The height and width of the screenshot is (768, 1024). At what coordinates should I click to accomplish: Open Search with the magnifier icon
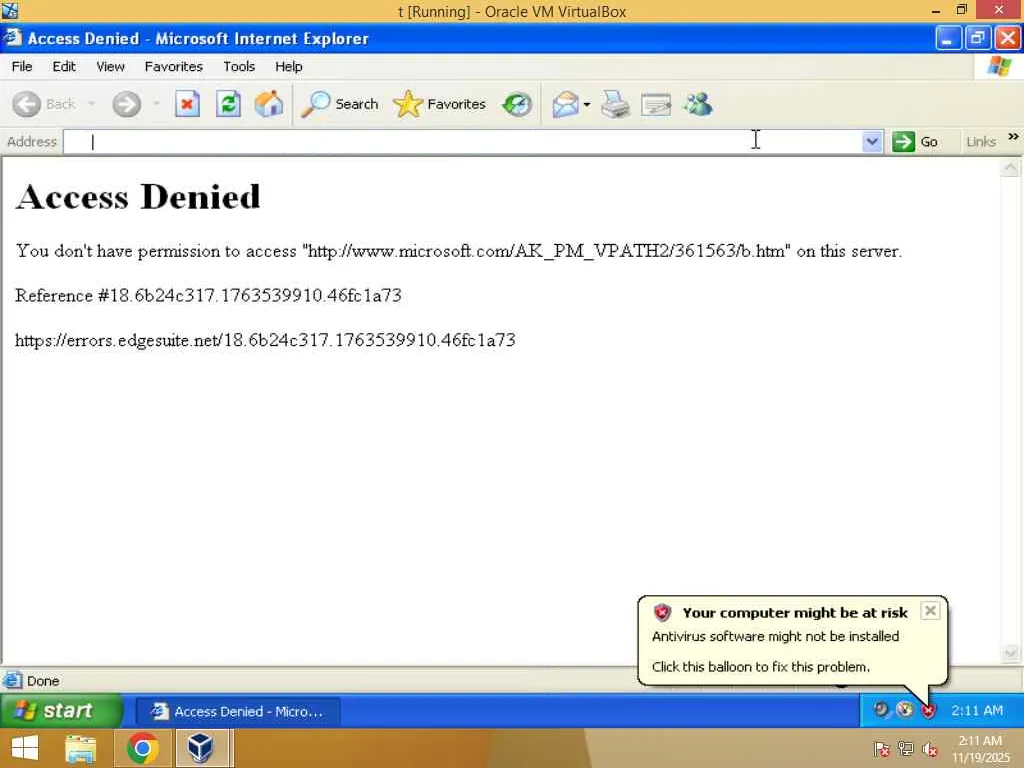[x=340, y=104]
